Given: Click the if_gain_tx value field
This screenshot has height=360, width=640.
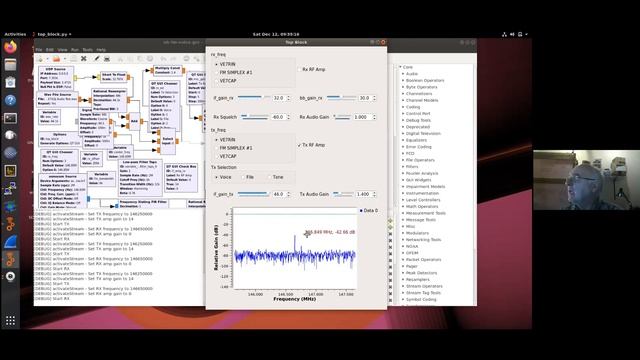Looking at the screenshot, I should [279, 194].
